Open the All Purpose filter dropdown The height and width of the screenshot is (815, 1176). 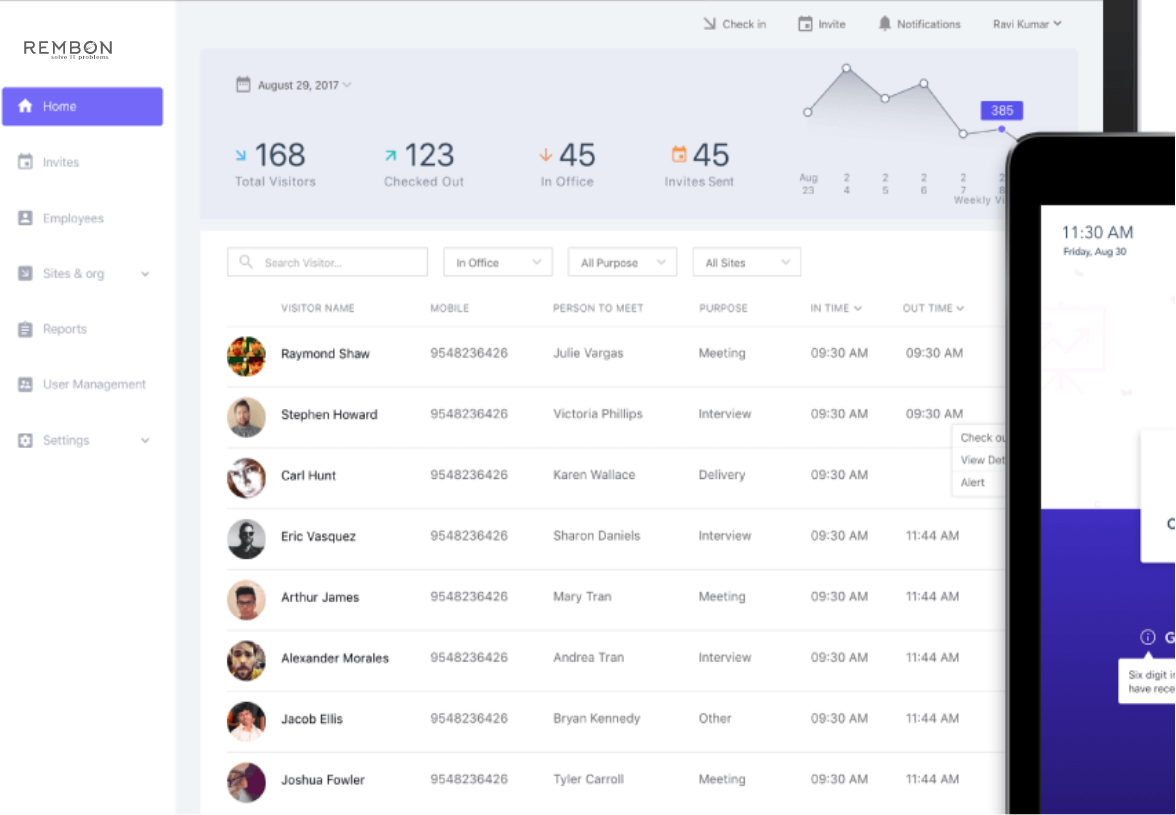point(622,262)
